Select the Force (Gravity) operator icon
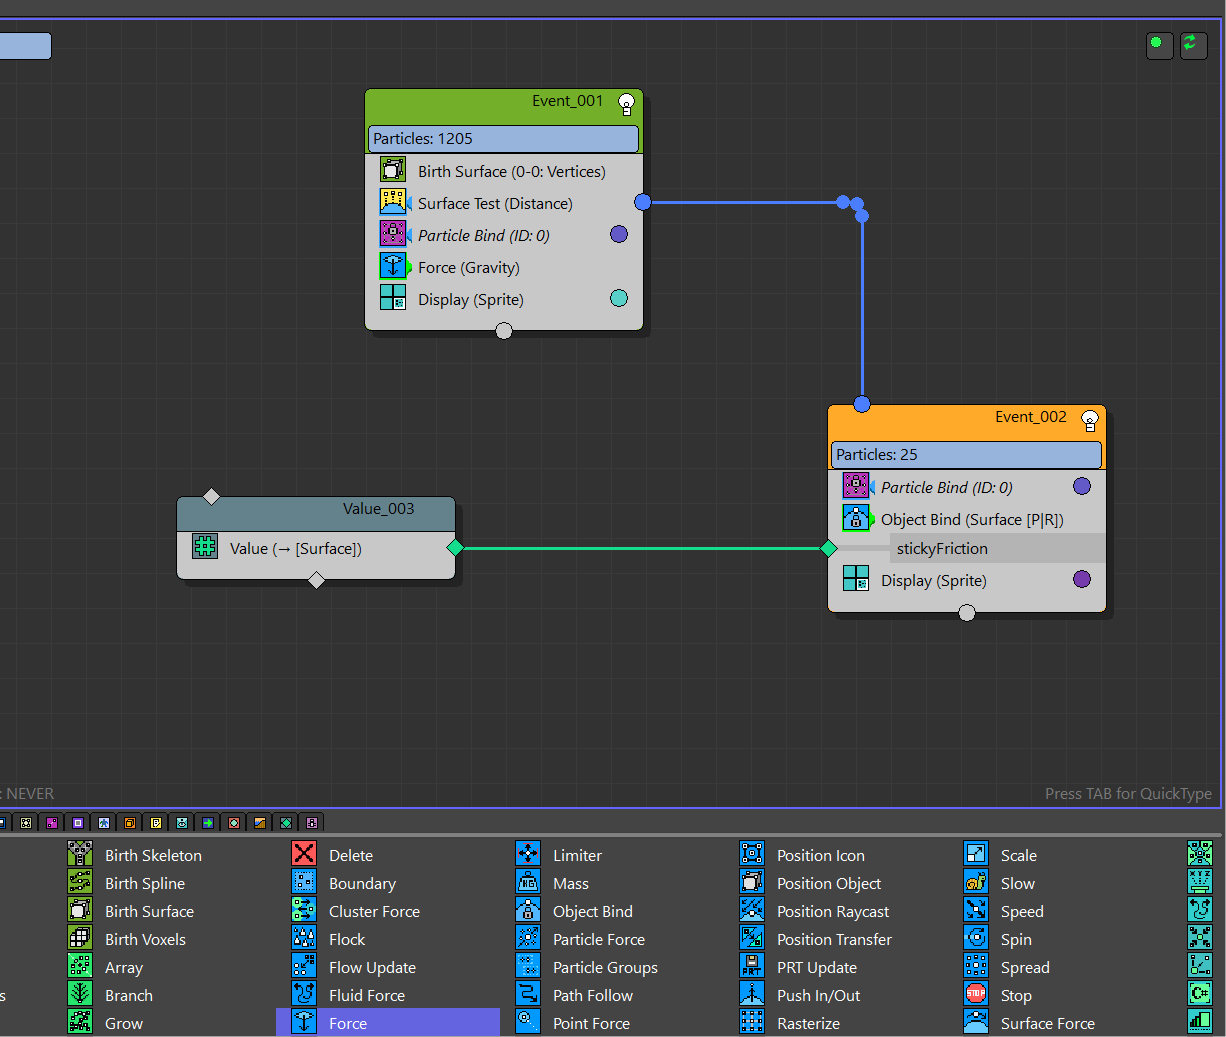 (392, 266)
